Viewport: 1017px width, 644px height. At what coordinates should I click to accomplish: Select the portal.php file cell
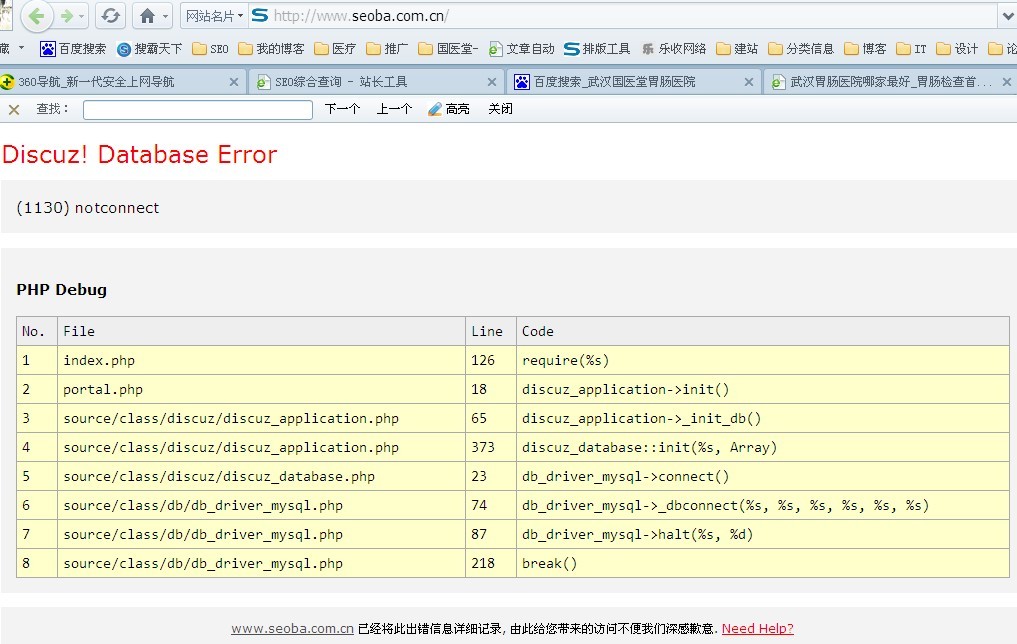pos(261,389)
